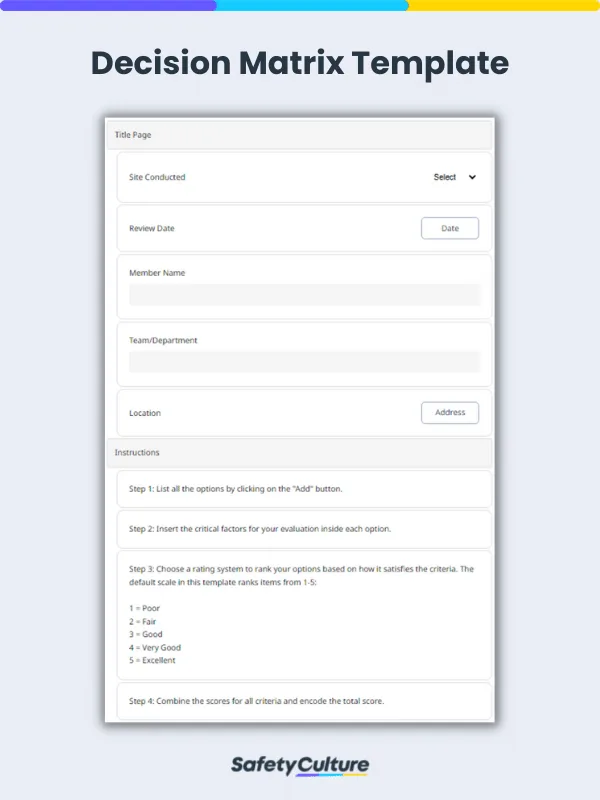This screenshot has width=600, height=800.
Task: Open the Site Conducted Select dropdown
Action: point(455,177)
